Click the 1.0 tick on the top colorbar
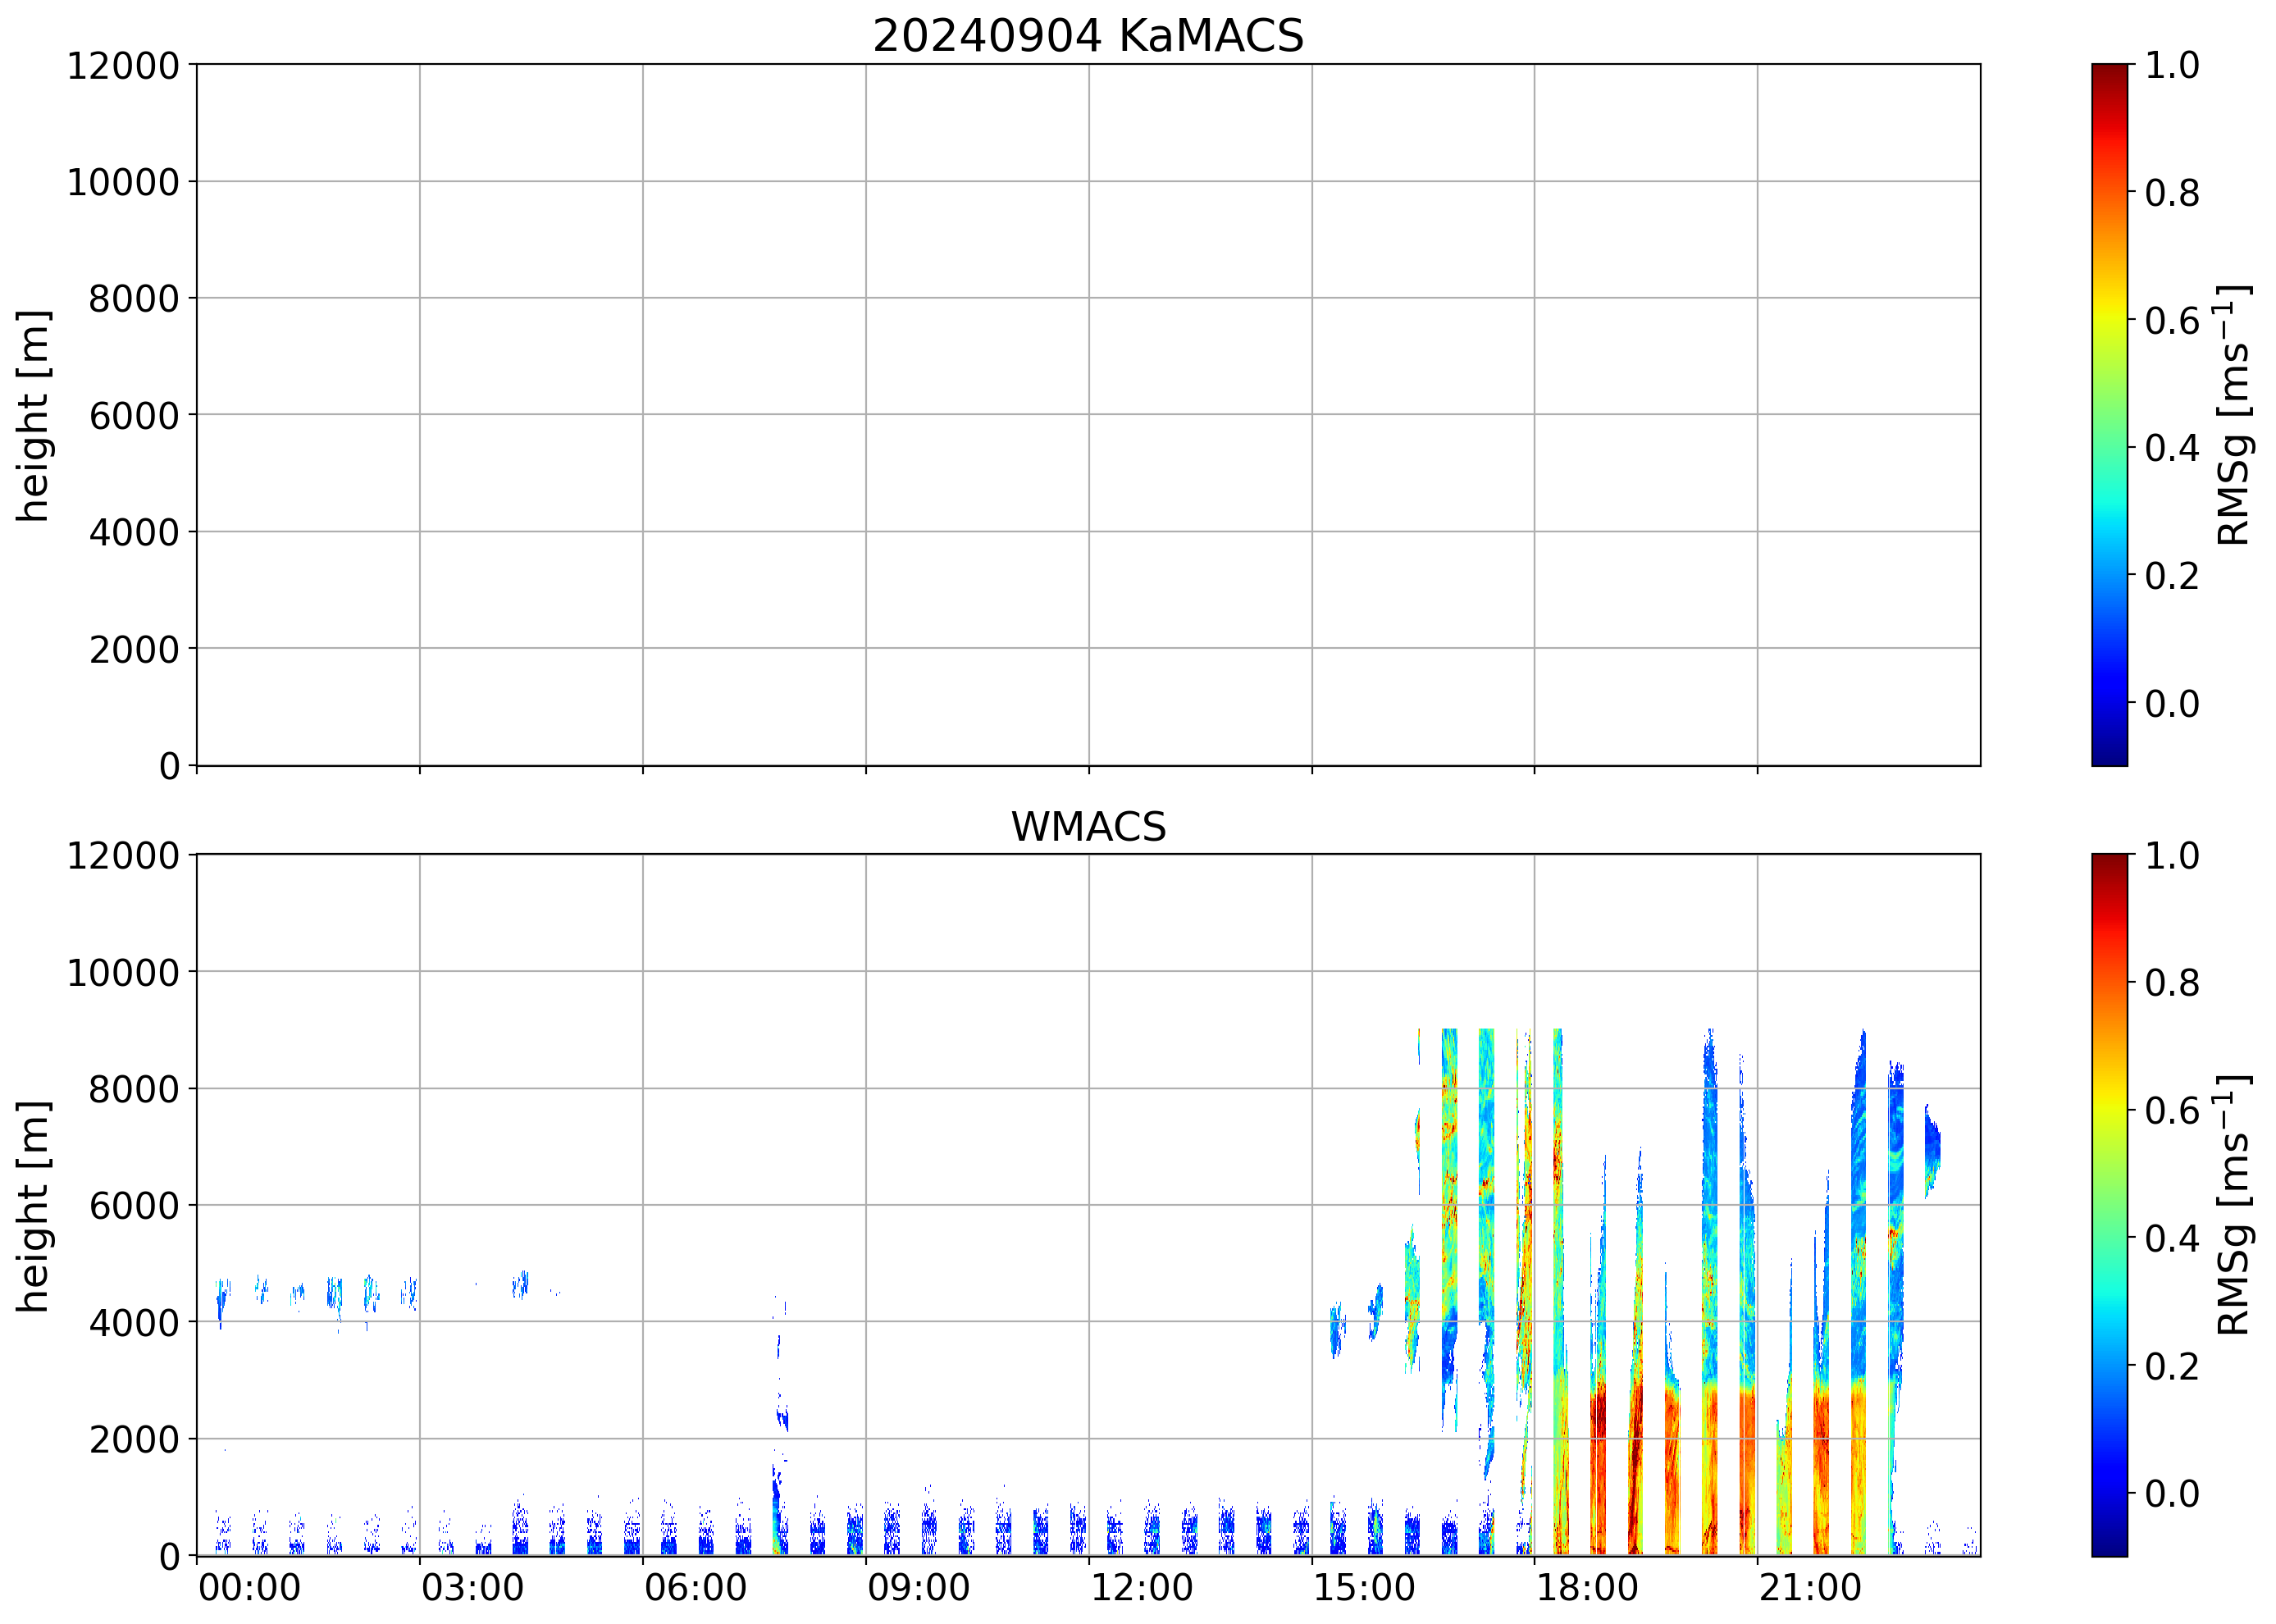This screenshot has height=1624, width=2276. tap(2171, 66)
